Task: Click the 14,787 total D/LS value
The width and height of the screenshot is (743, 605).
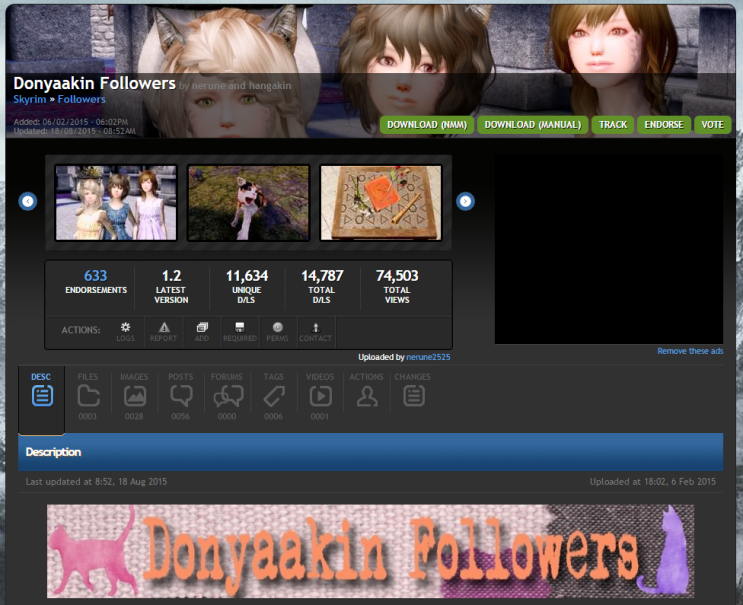Action: [x=322, y=276]
